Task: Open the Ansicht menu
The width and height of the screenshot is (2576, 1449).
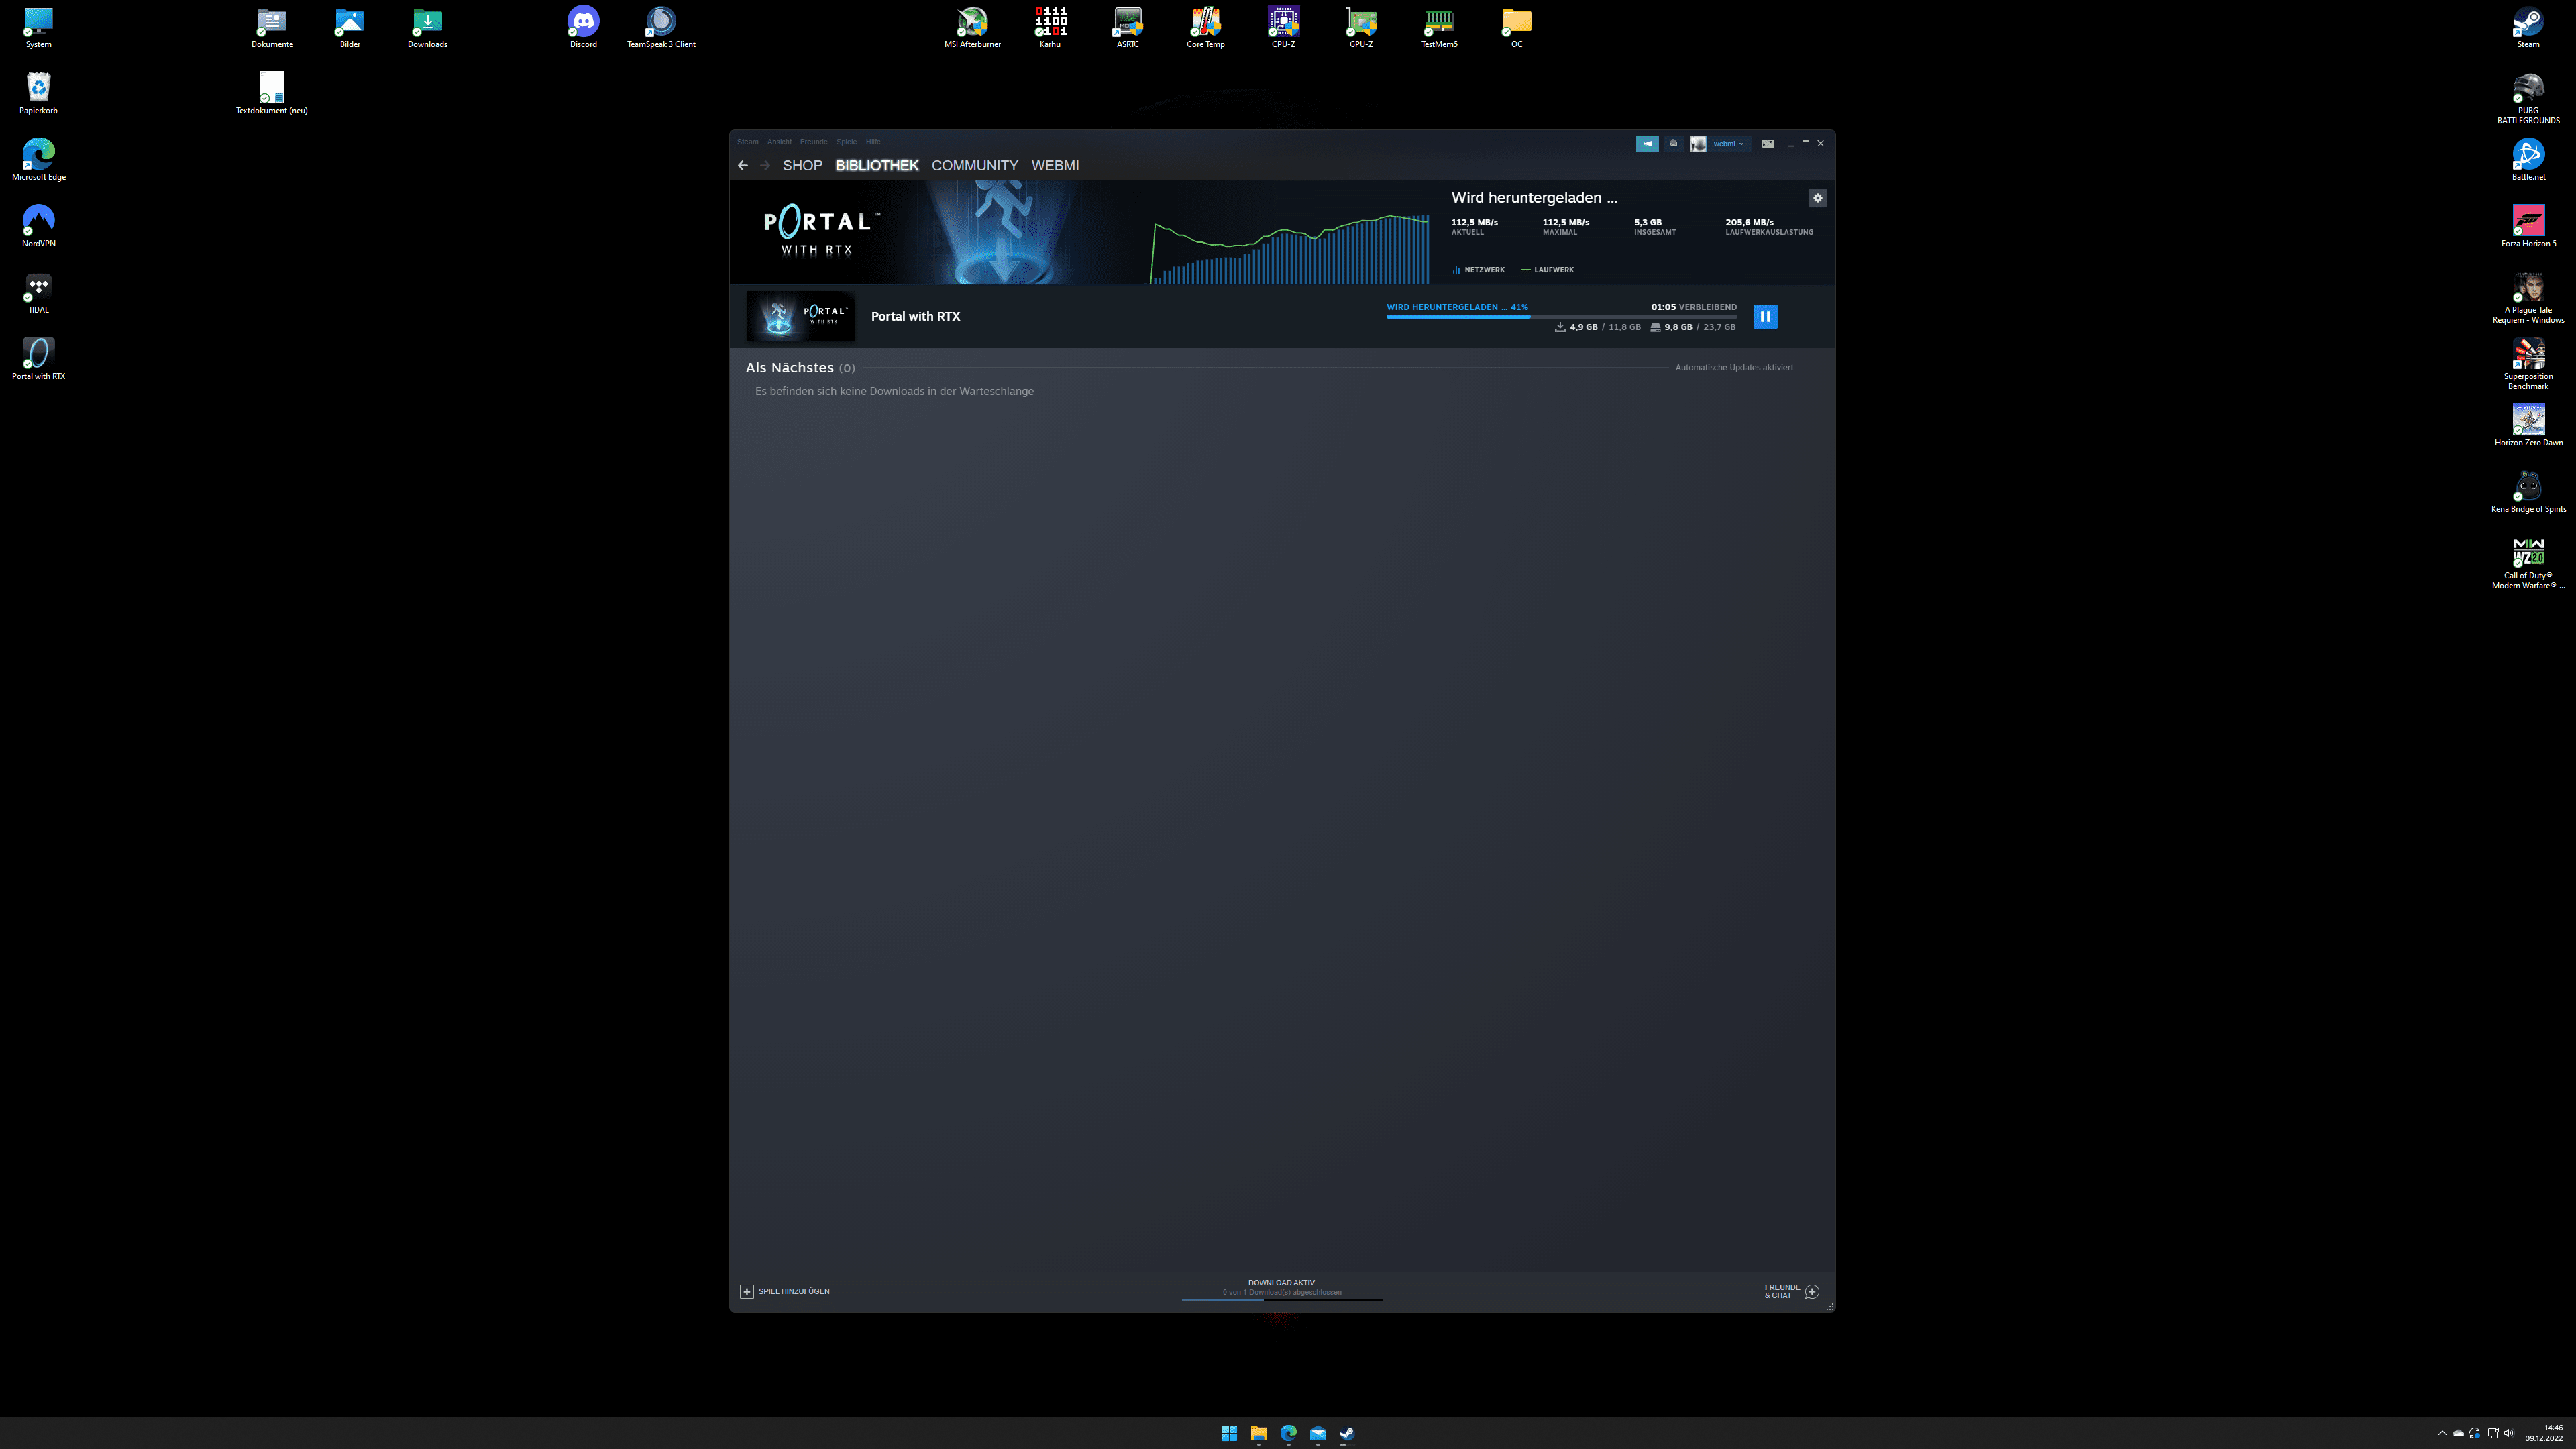Action: (x=779, y=142)
